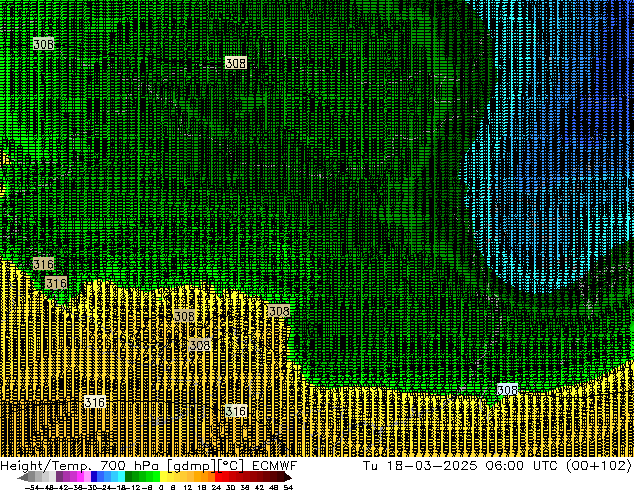Image resolution: width=634 pixels, height=490 pixels.
Task: Click the '-54' legend tick value
Action: tap(31, 487)
